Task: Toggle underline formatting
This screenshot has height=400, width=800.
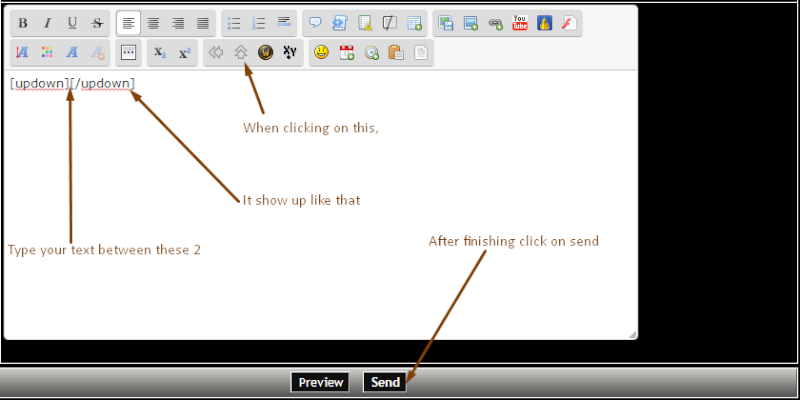Action: coord(72,23)
